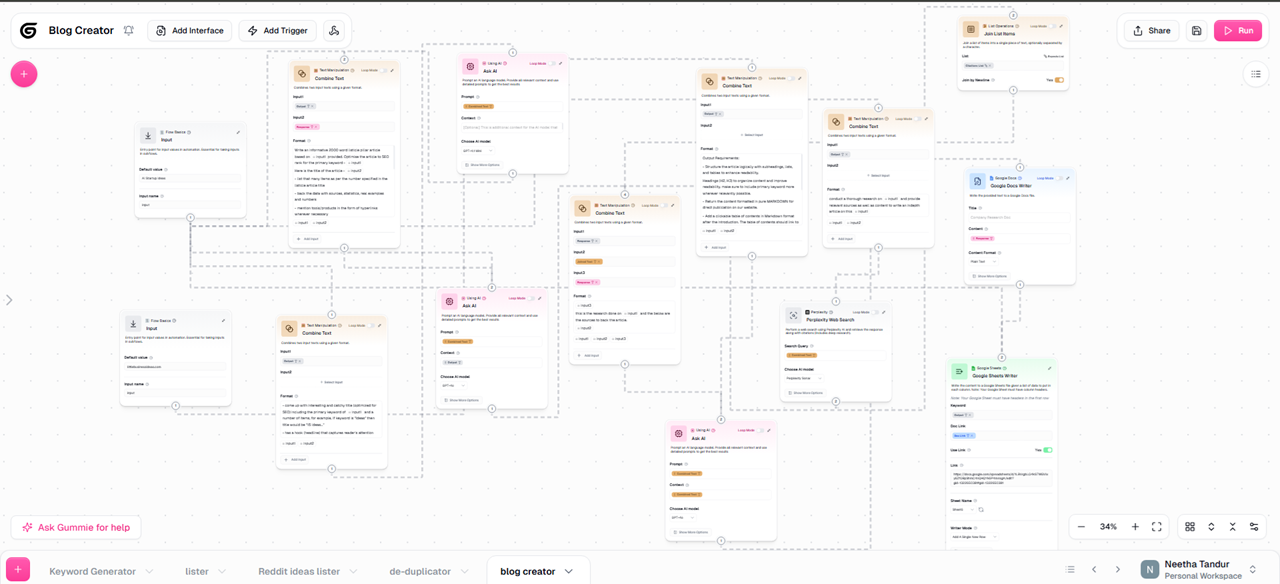Click Ask Gummie for help
Viewport: 1280px width, 584px height.
[x=76, y=527]
